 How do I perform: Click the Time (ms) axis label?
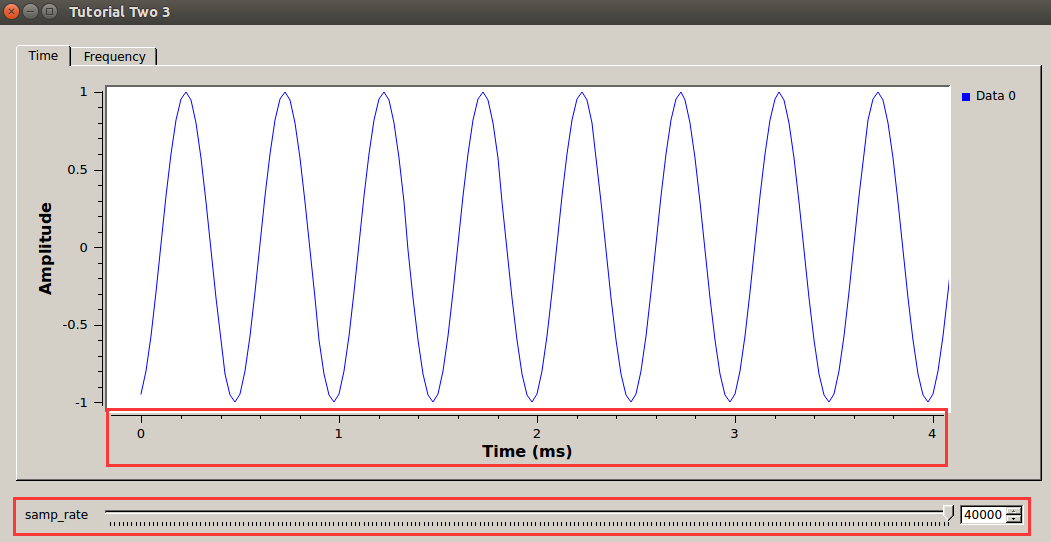tap(527, 452)
